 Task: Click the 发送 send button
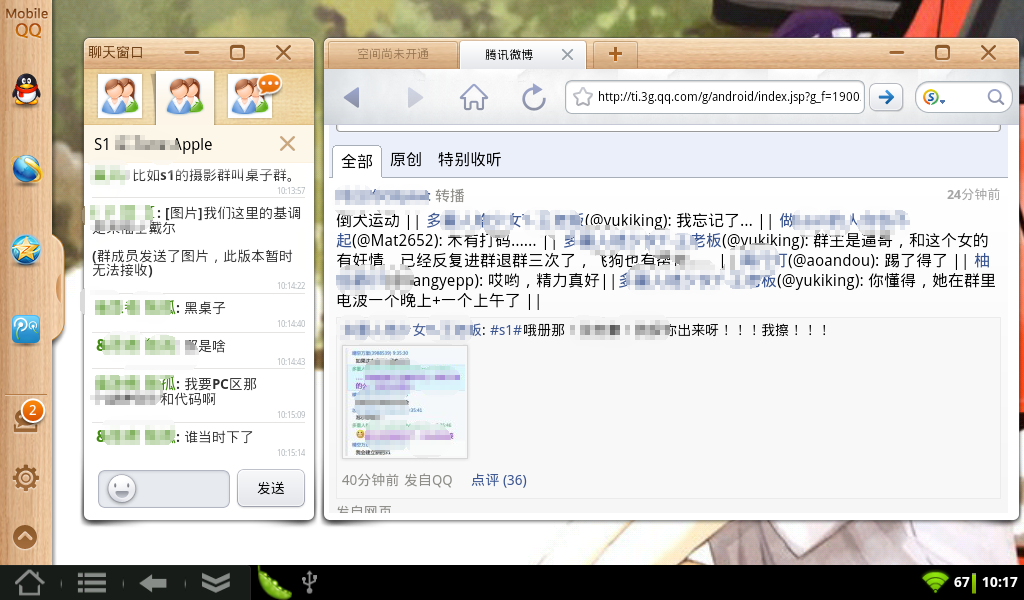[x=271, y=488]
